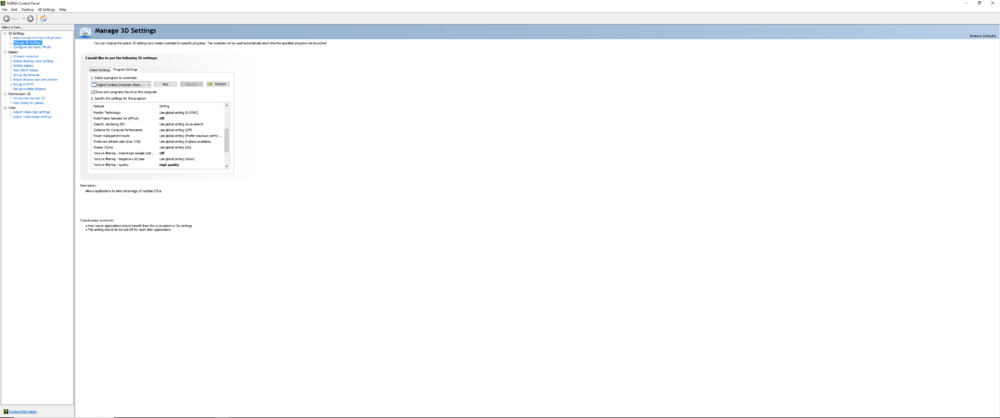Open Back history dropdown arrow

point(23,19)
